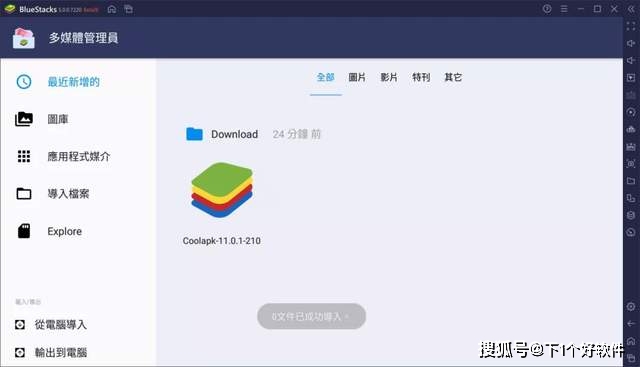Viewport: 640px width, 367px height.
Task: Click the install APK icon on side toolbar
Action: pyautogui.click(x=631, y=129)
